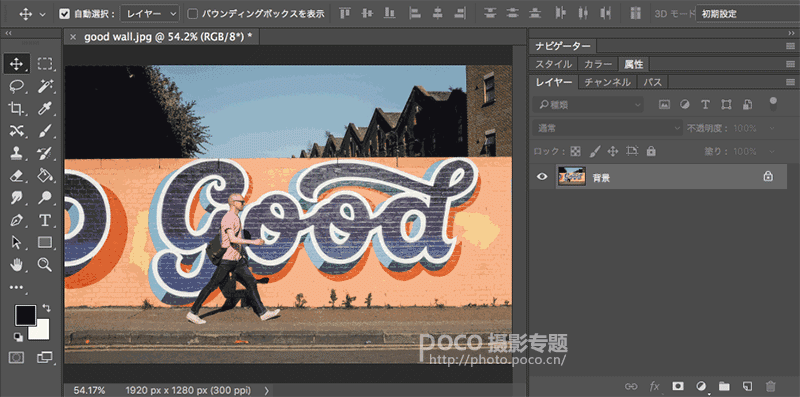This screenshot has height=397, width=800.
Task: Toggle type layer filter
Action: point(706,105)
